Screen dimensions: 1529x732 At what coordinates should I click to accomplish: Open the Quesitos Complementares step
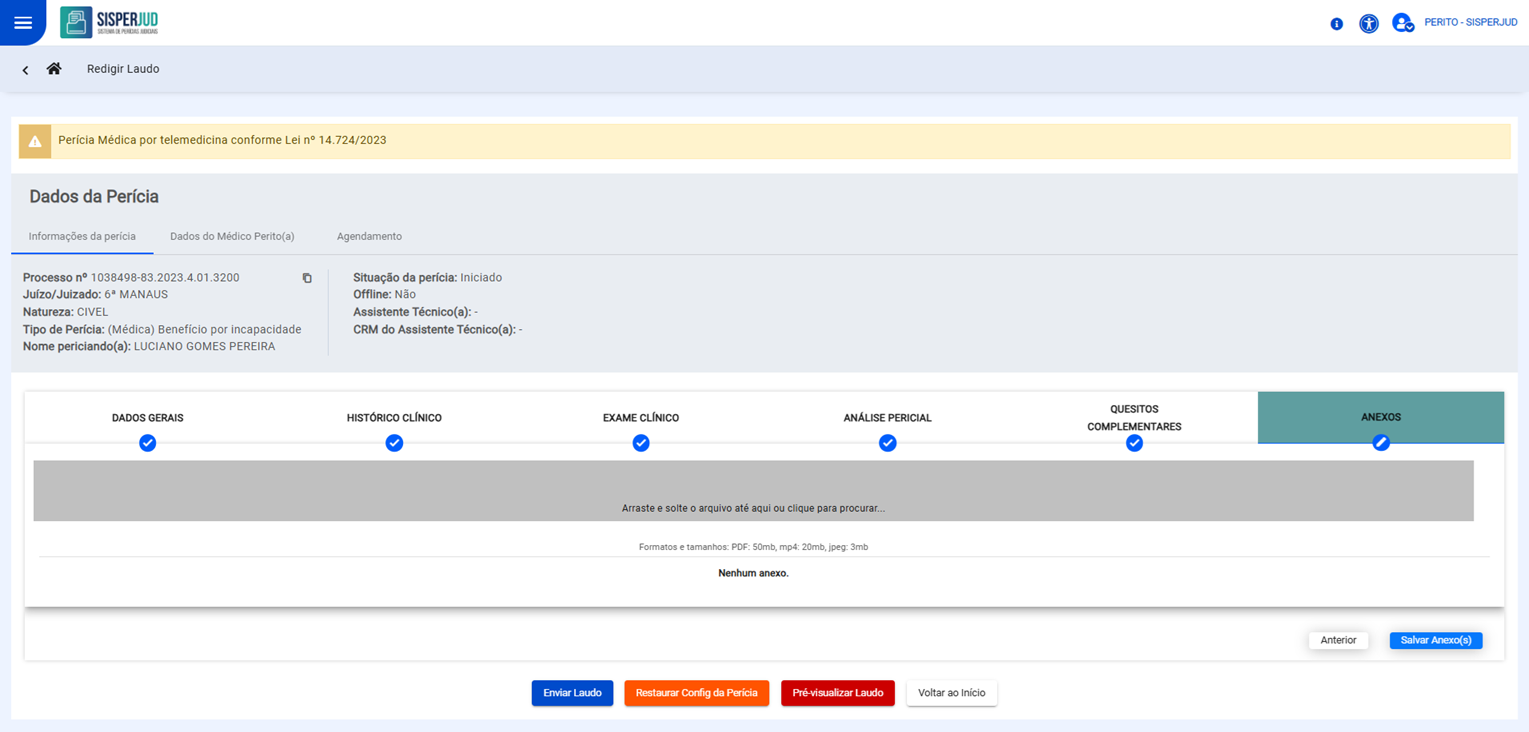pos(1134,418)
